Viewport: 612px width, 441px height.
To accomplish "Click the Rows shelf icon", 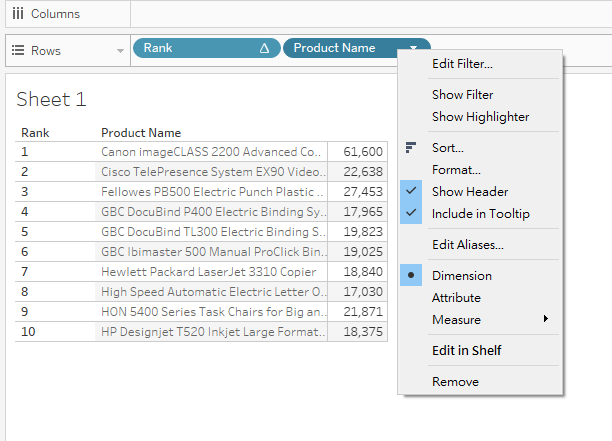I will [18, 50].
